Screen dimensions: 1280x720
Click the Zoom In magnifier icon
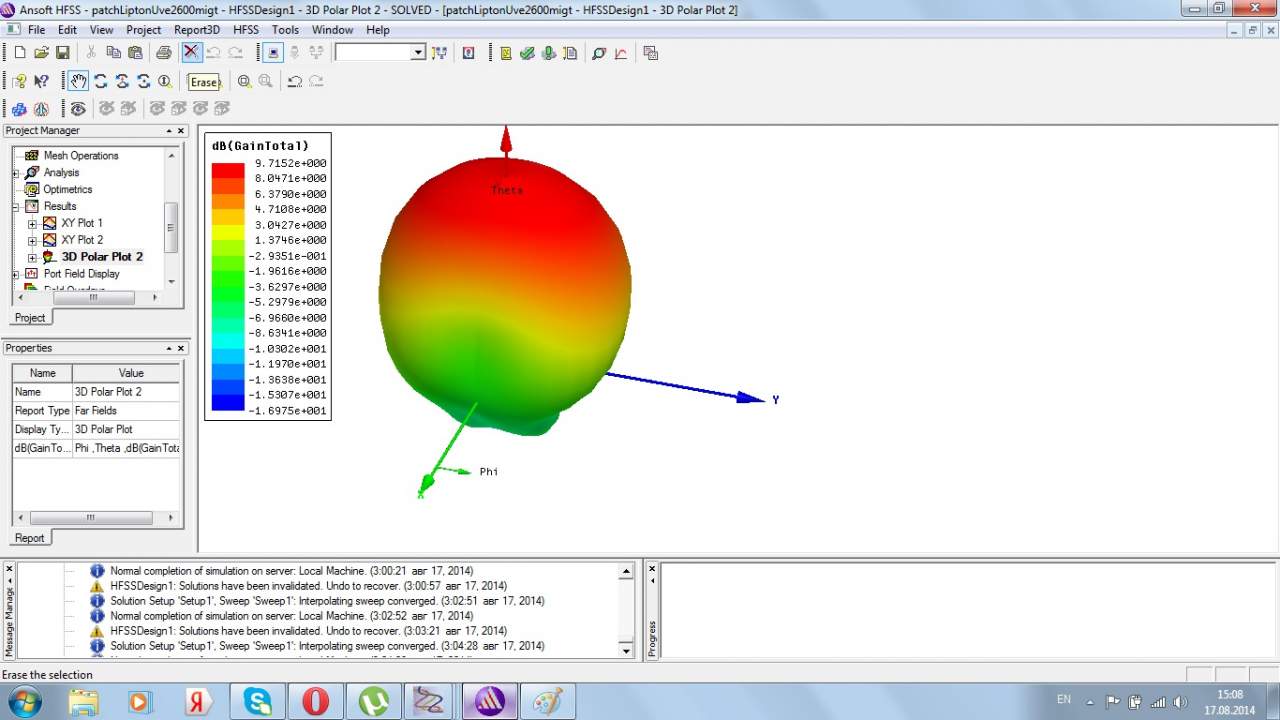pyautogui.click(x=244, y=81)
